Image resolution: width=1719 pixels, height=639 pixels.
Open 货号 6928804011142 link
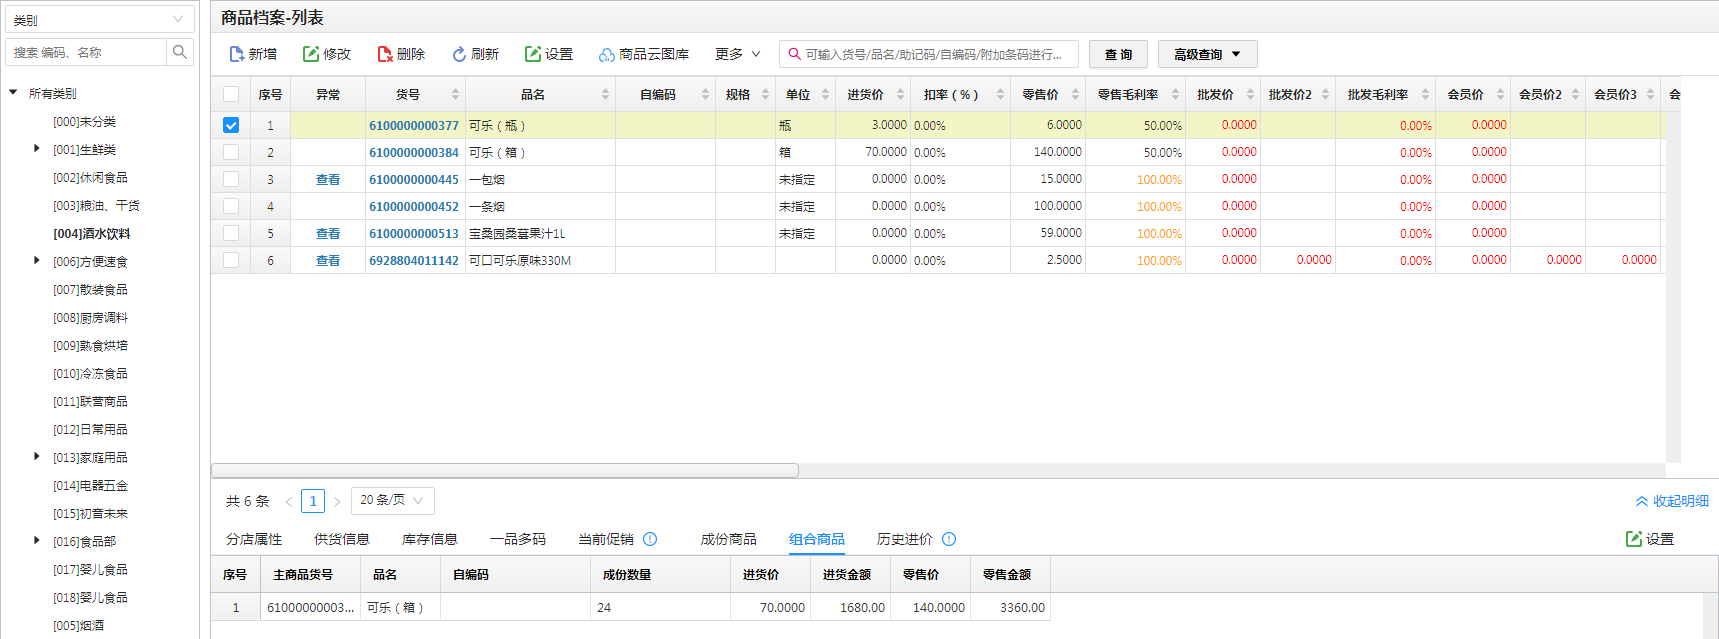pos(414,261)
